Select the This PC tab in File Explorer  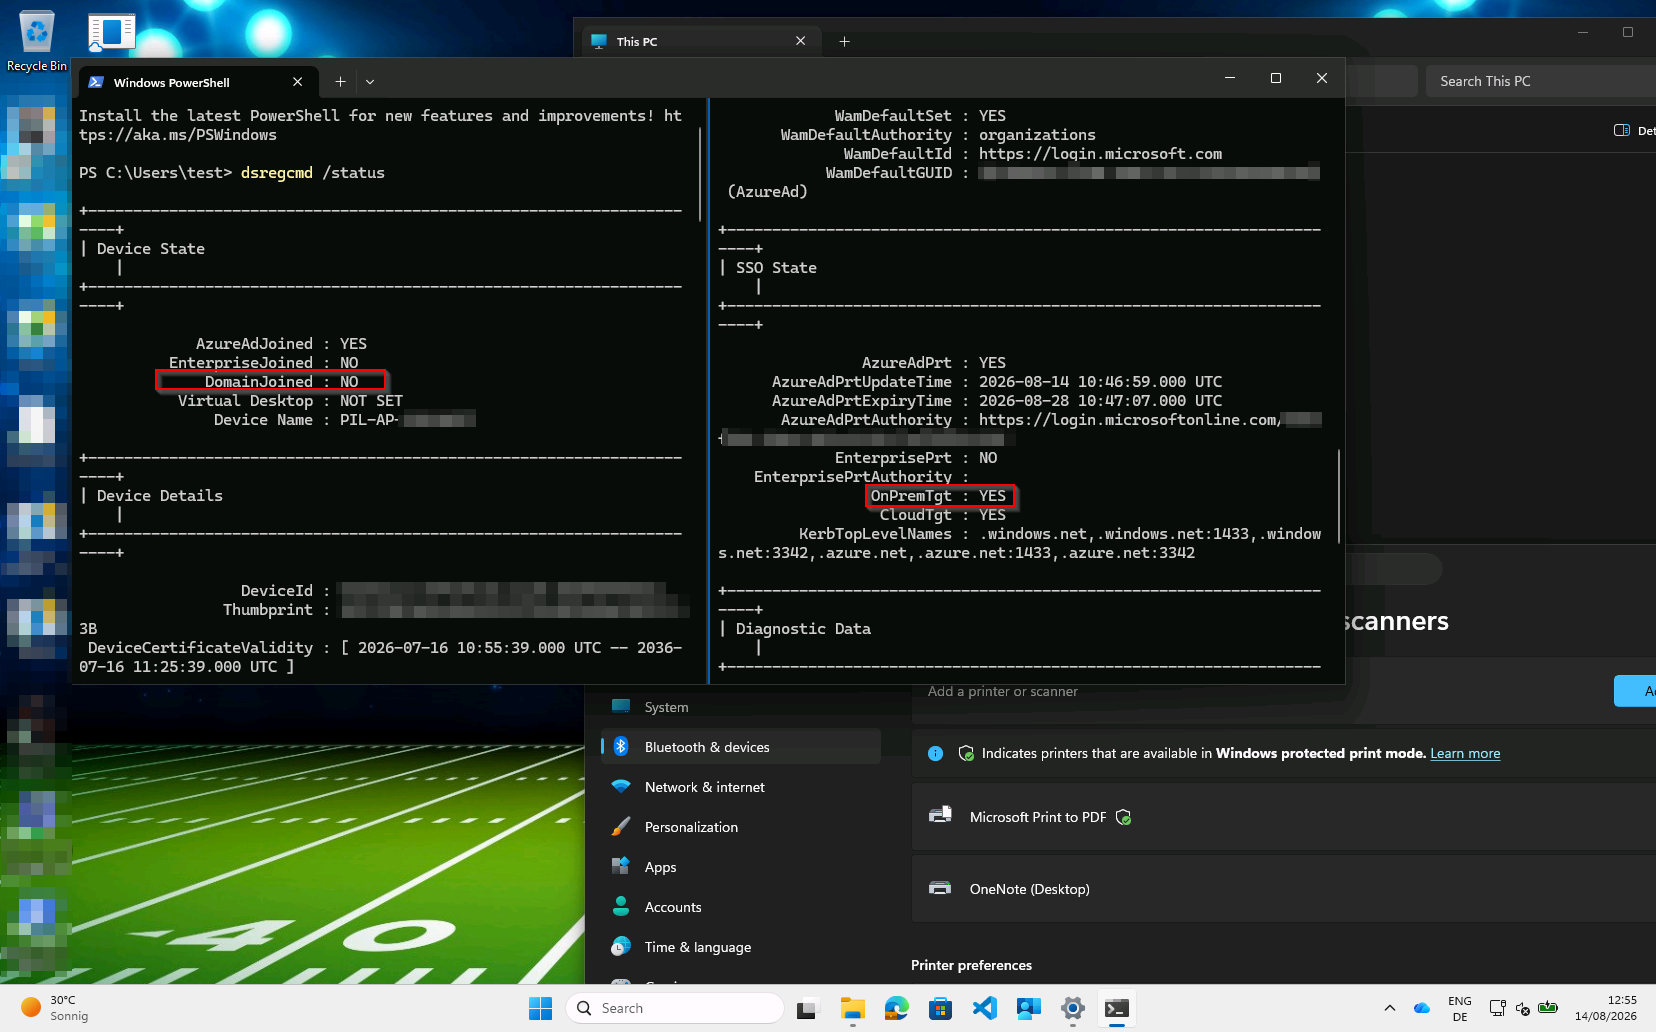pyautogui.click(x=700, y=41)
